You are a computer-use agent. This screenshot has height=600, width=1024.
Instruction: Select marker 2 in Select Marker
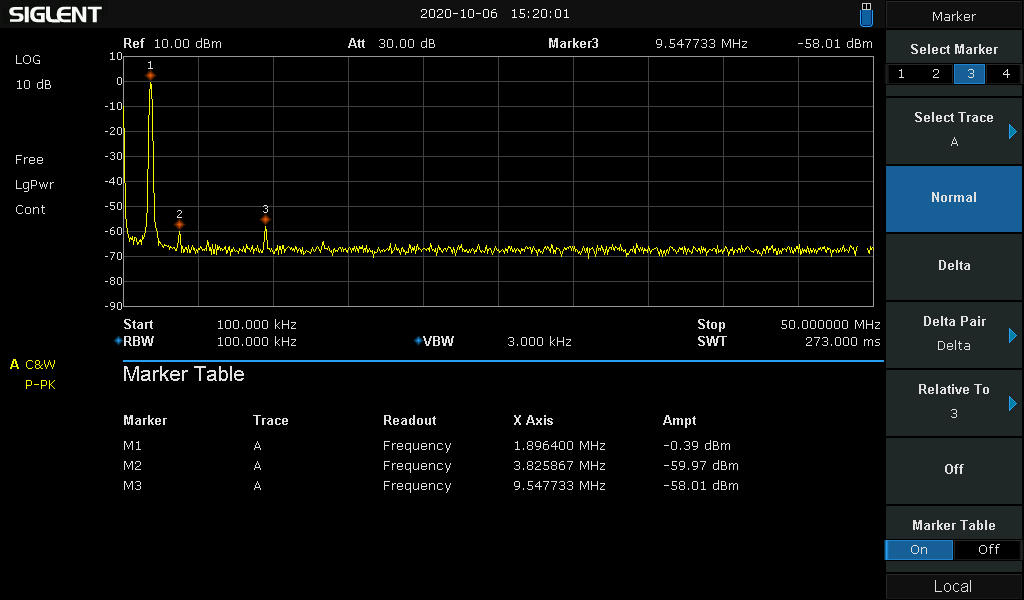point(936,74)
